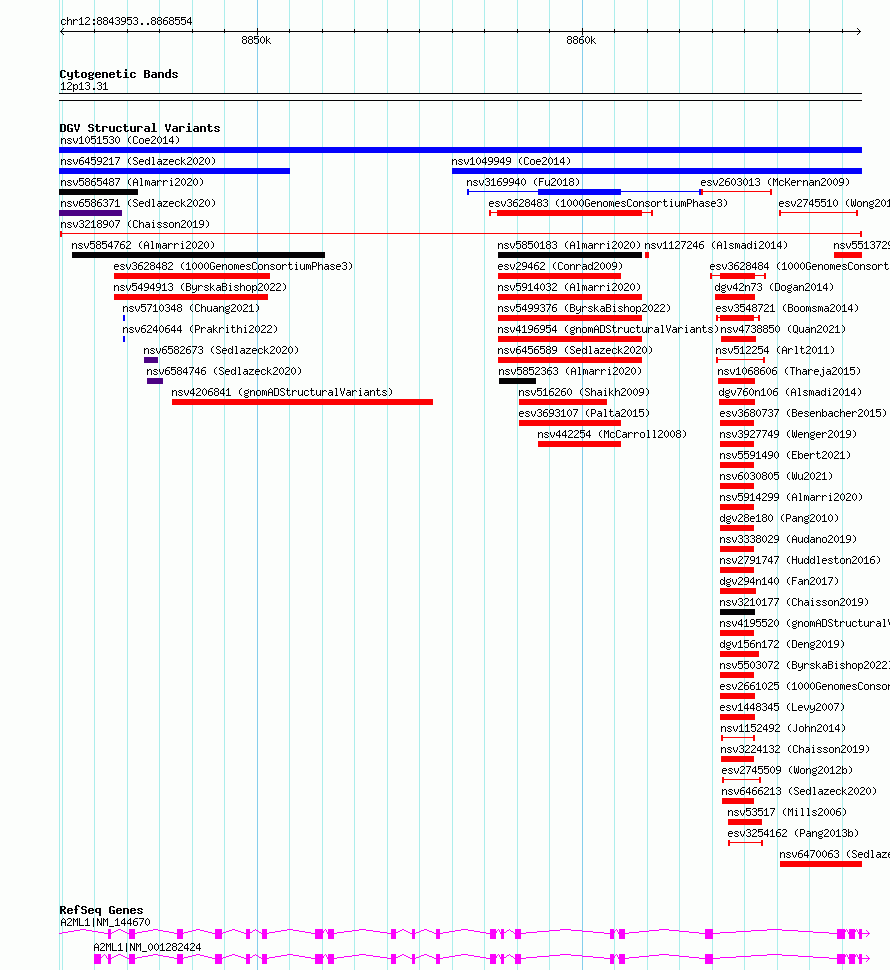Viewport: 890px width, 970px height.
Task: Click dgv28e180 (Pang2010) label
Action: click(x=779, y=519)
